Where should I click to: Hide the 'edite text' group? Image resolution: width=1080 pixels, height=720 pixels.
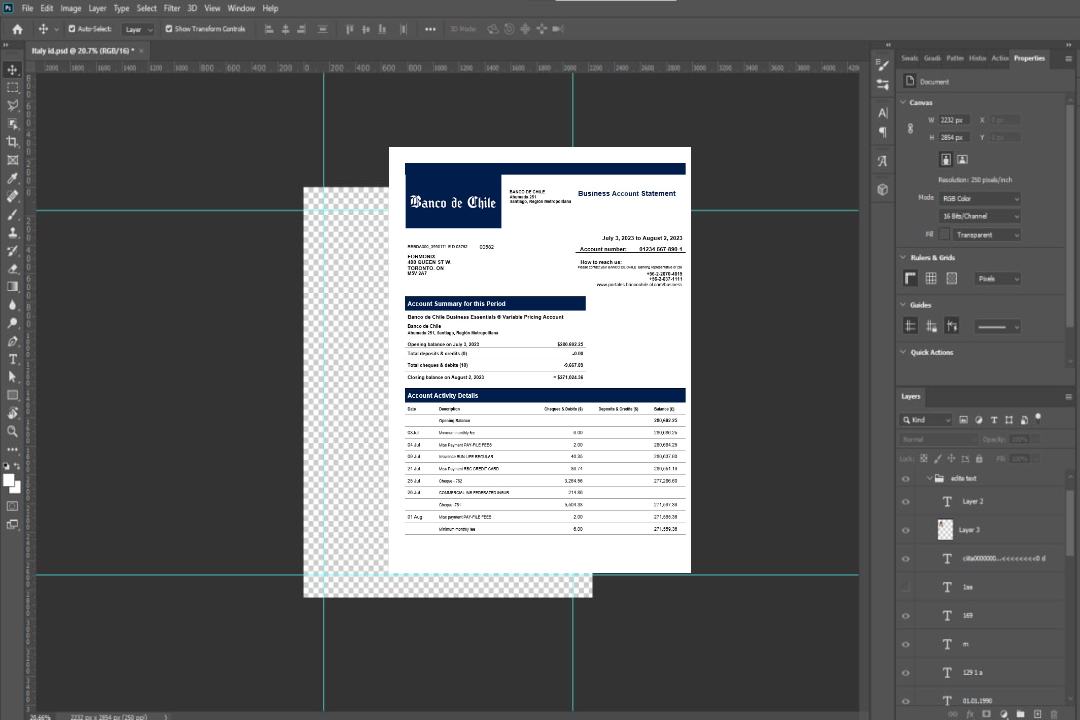[906, 479]
